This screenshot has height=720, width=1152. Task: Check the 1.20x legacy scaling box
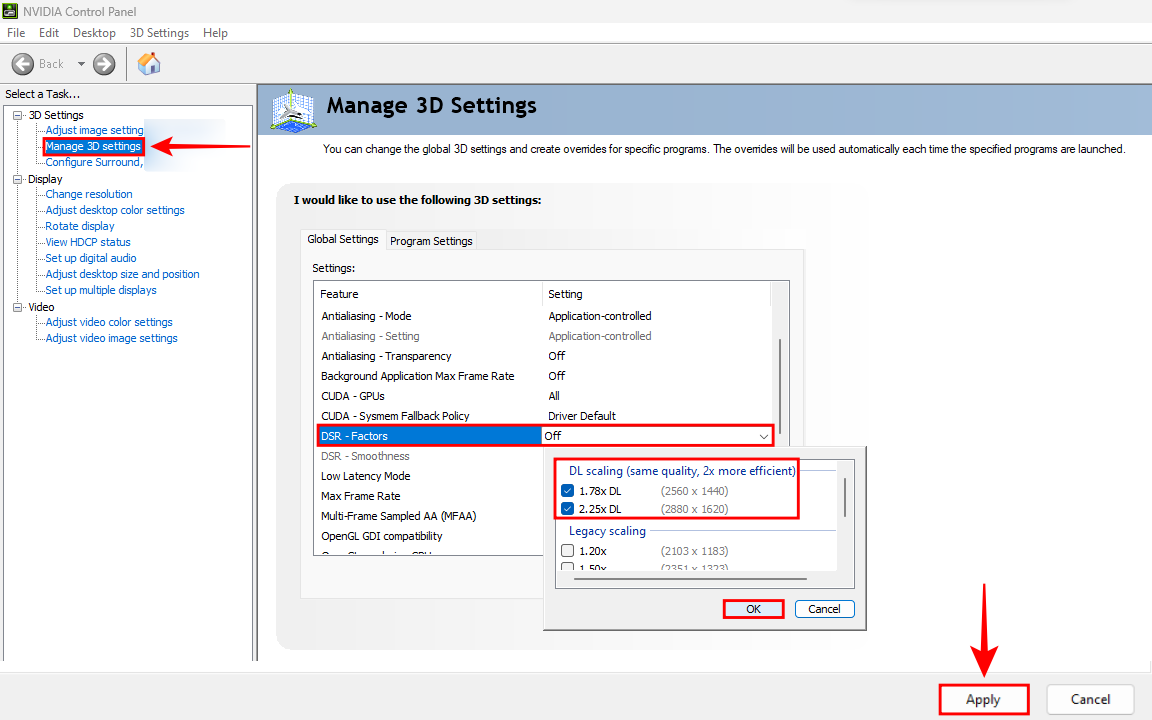pos(568,551)
